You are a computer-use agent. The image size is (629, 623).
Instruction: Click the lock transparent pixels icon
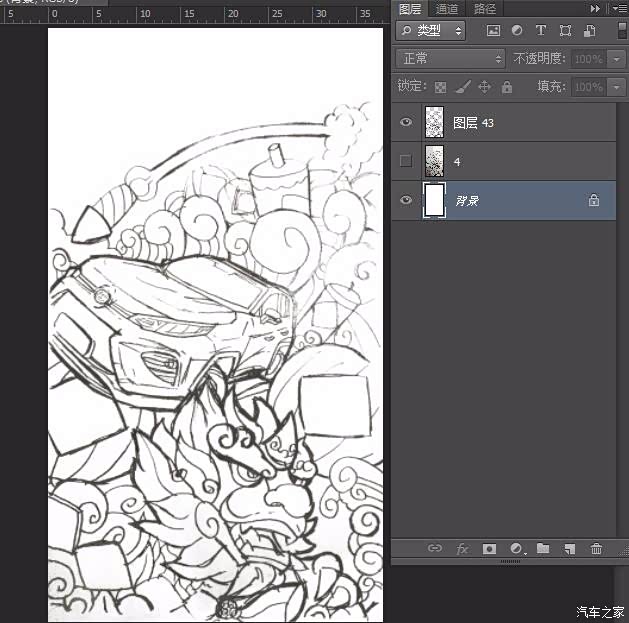(440, 87)
